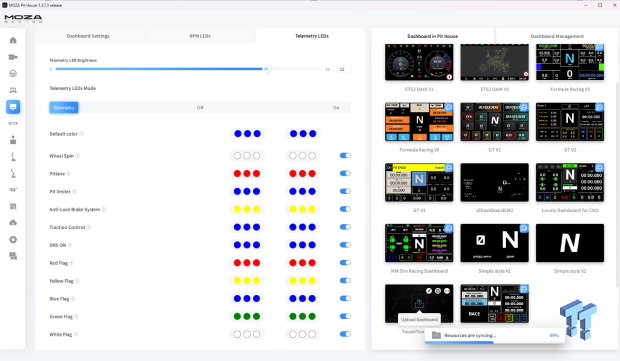Open the gear settings sidebar icon
Viewport: 620px width, 361px height.
pyautogui.click(x=13, y=240)
